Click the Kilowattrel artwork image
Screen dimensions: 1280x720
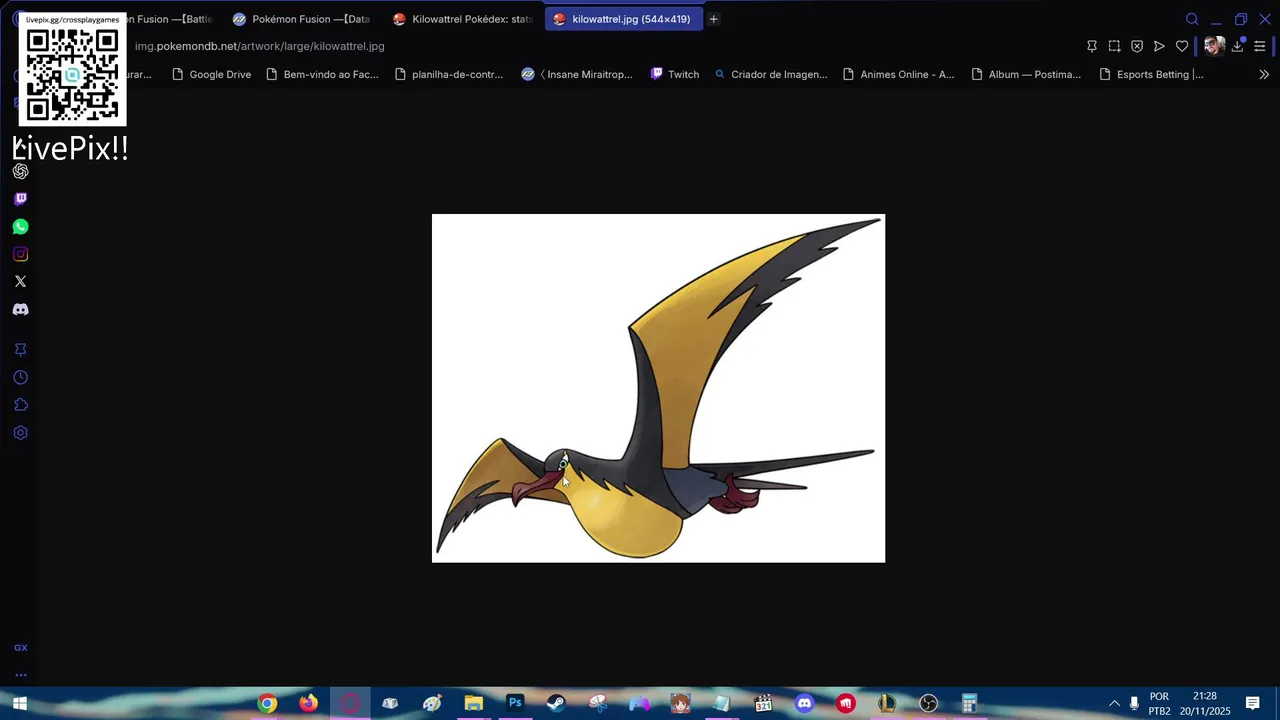pos(658,388)
